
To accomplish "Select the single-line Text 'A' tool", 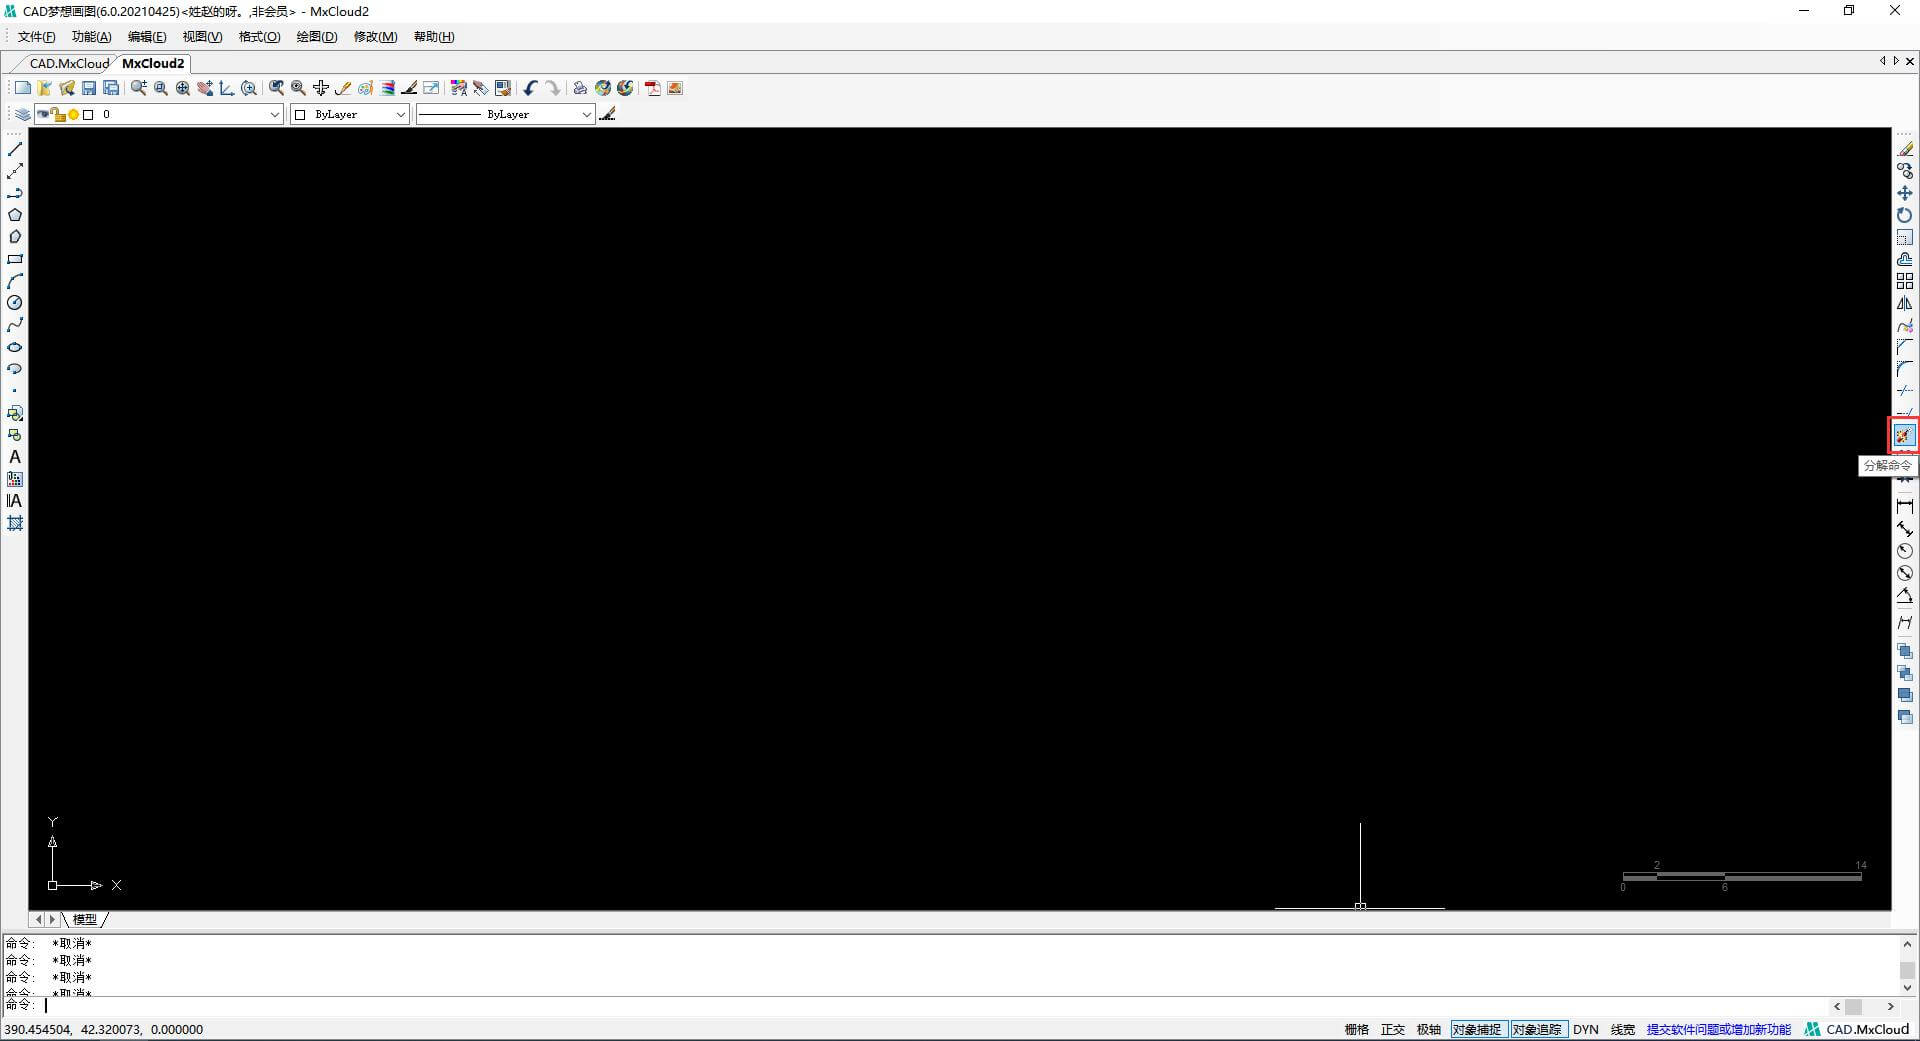I will coord(15,457).
